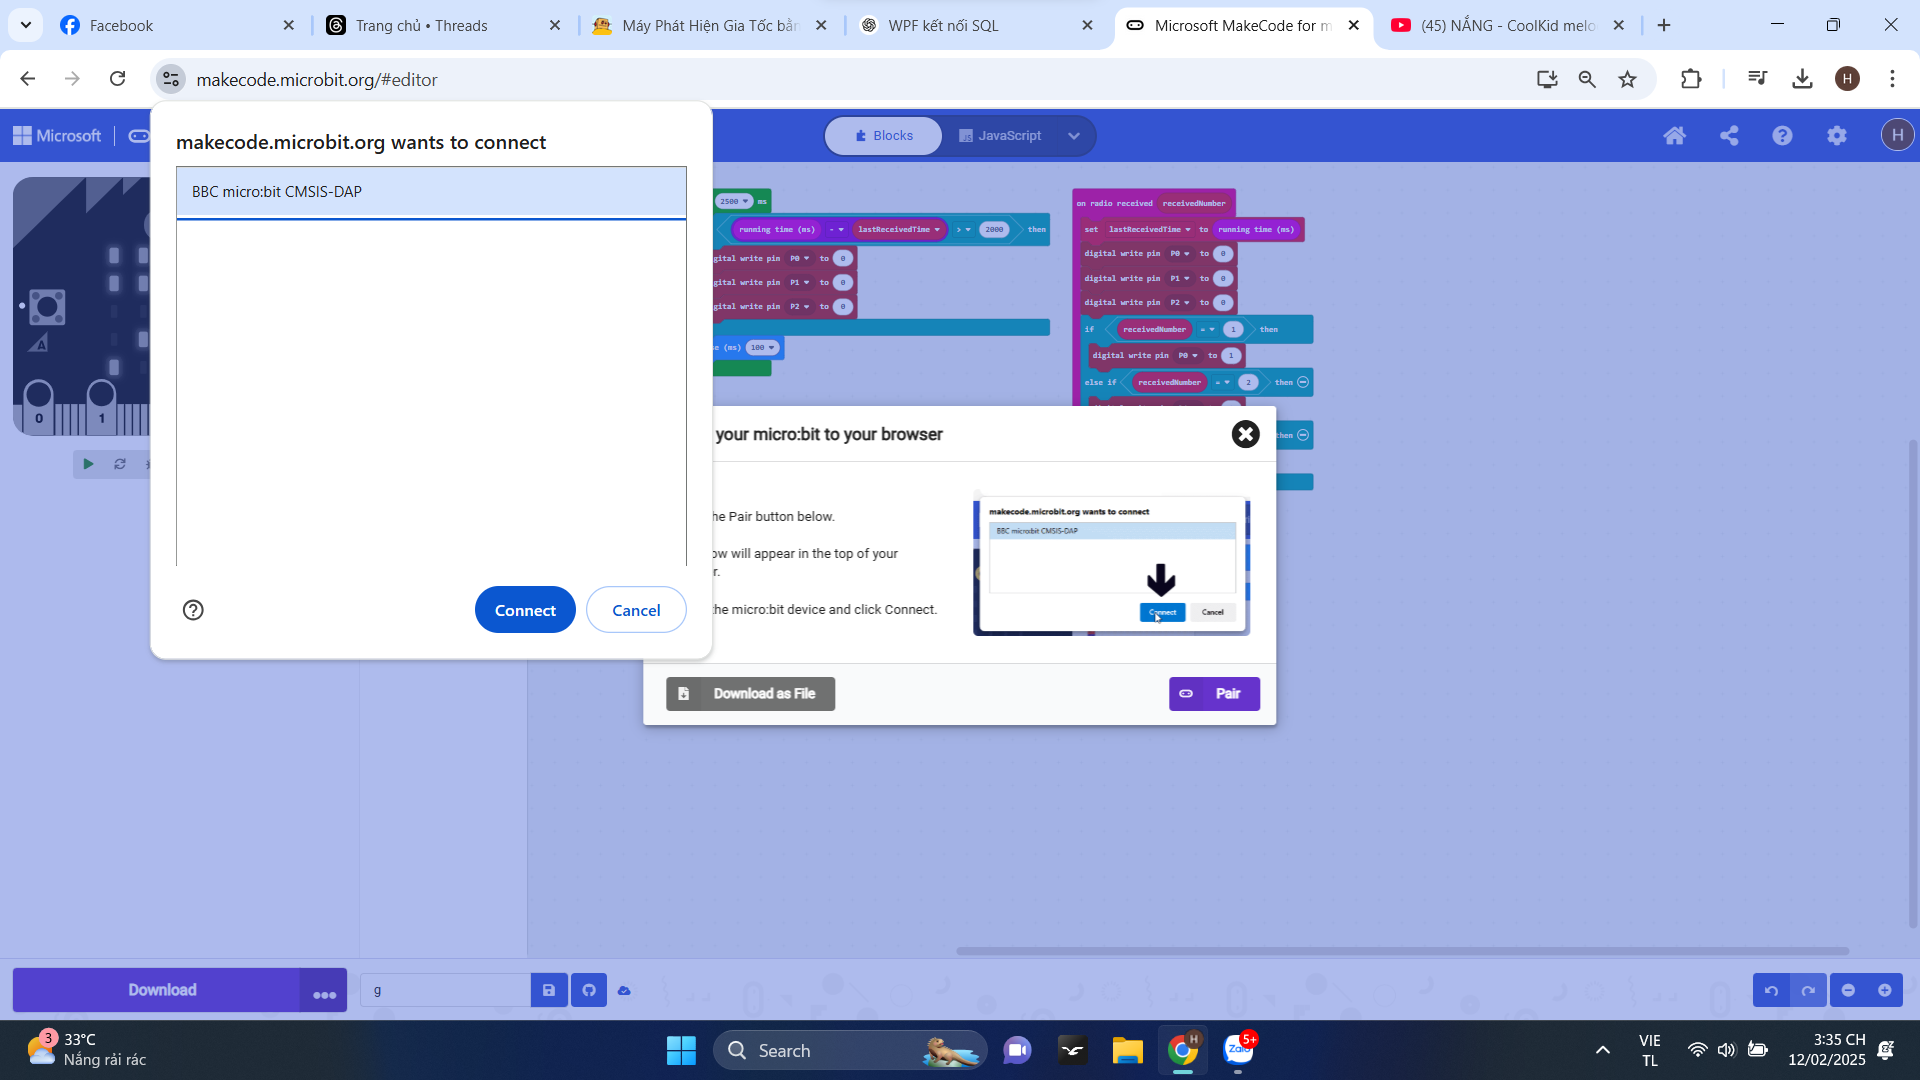The width and height of the screenshot is (1920, 1080).
Task: Restart the simulator
Action: pyautogui.click(x=120, y=464)
